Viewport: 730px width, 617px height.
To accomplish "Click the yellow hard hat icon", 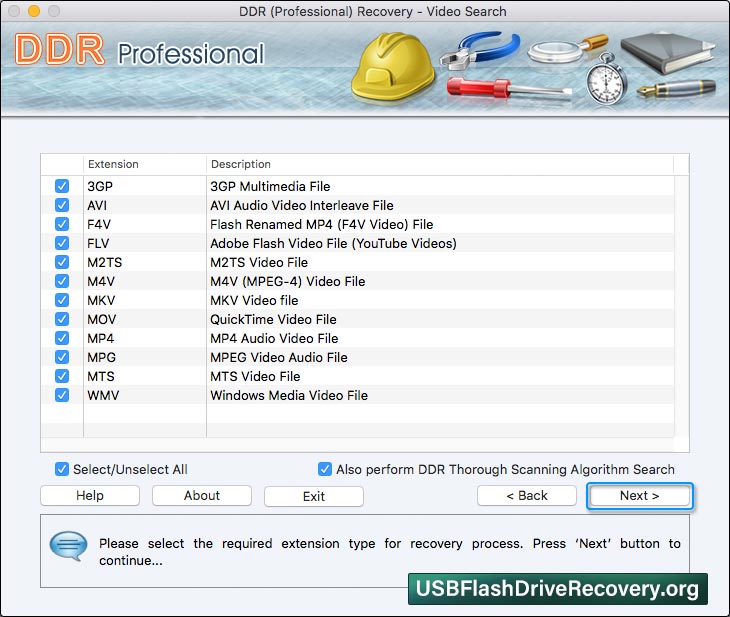I will (x=393, y=68).
